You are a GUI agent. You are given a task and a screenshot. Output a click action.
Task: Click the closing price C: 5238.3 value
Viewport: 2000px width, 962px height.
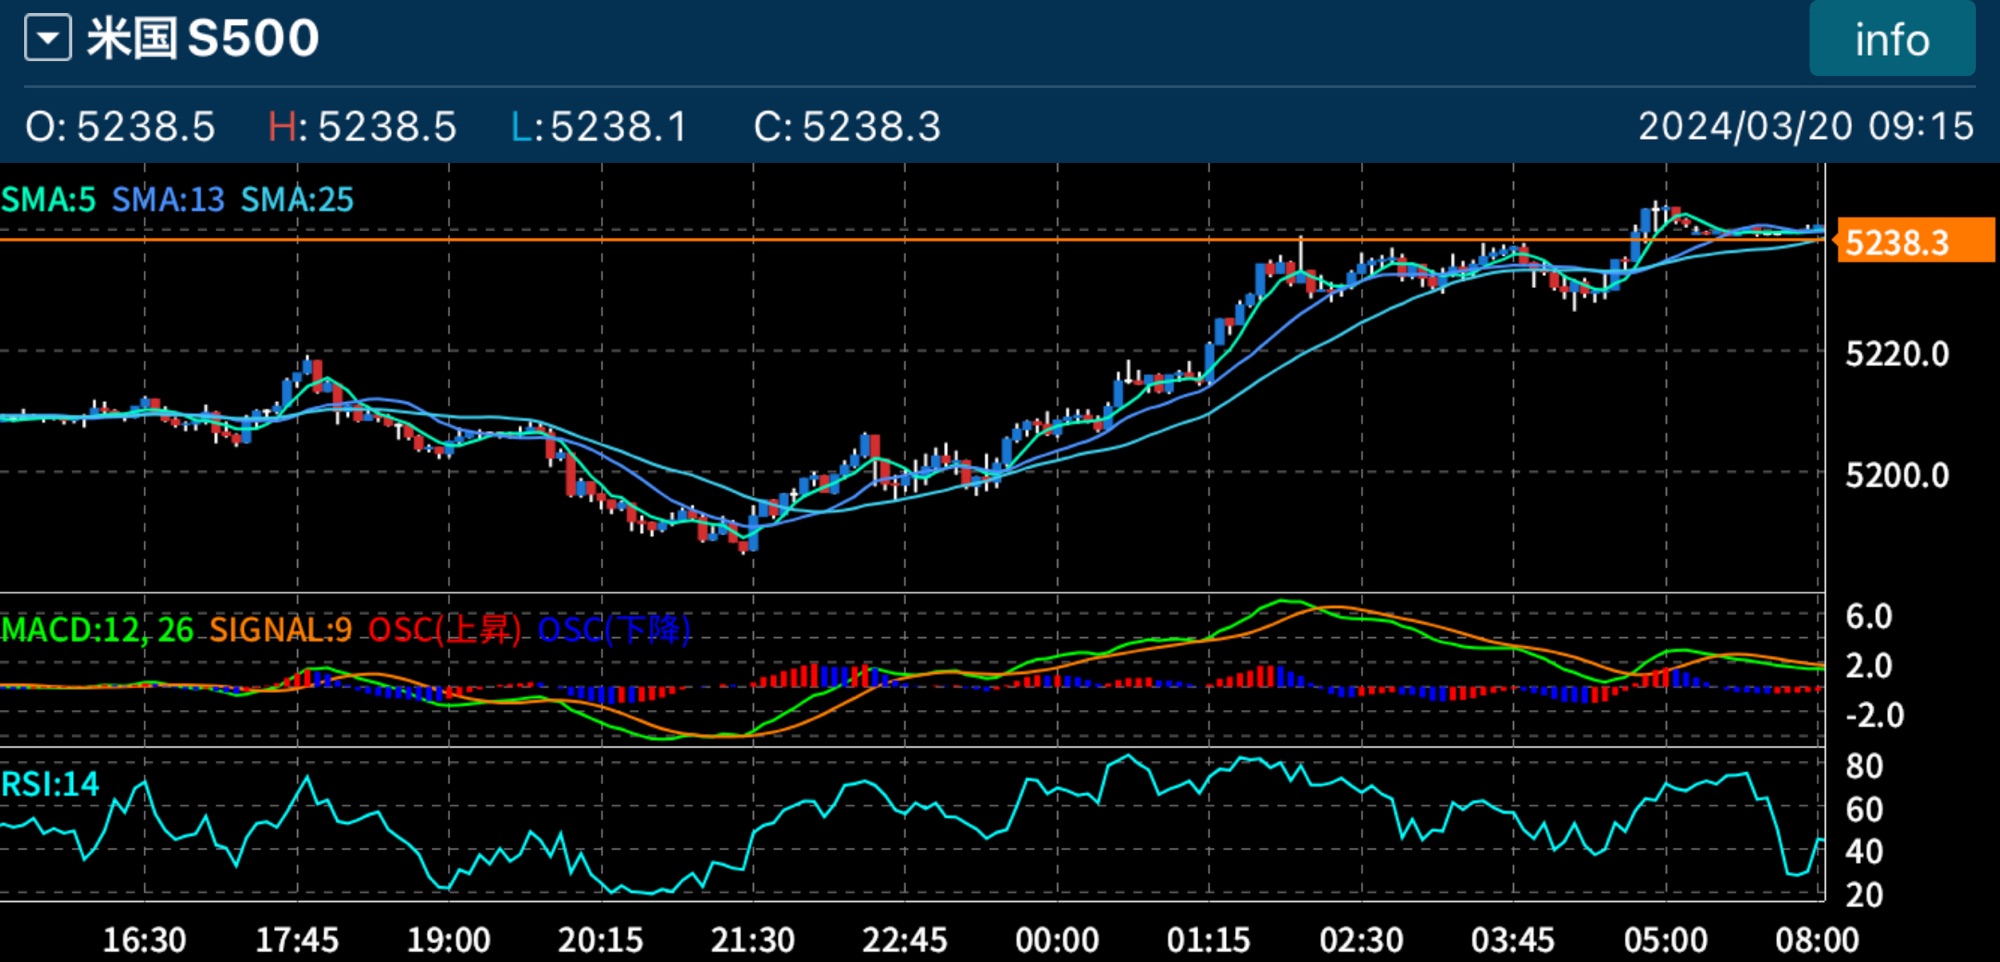[847, 127]
